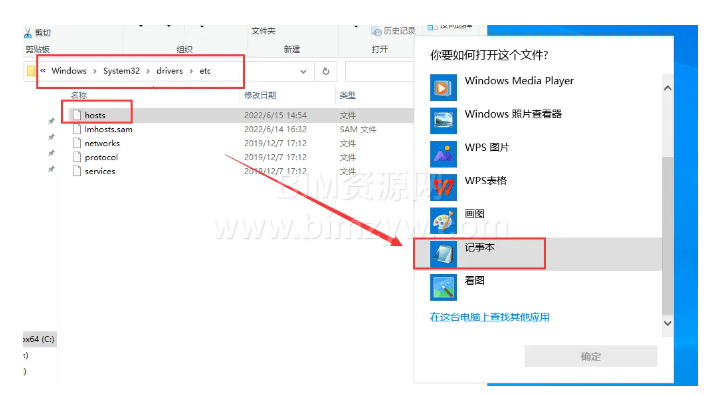
Task: Click etc in the breadcrumb path
Action: click(205, 71)
